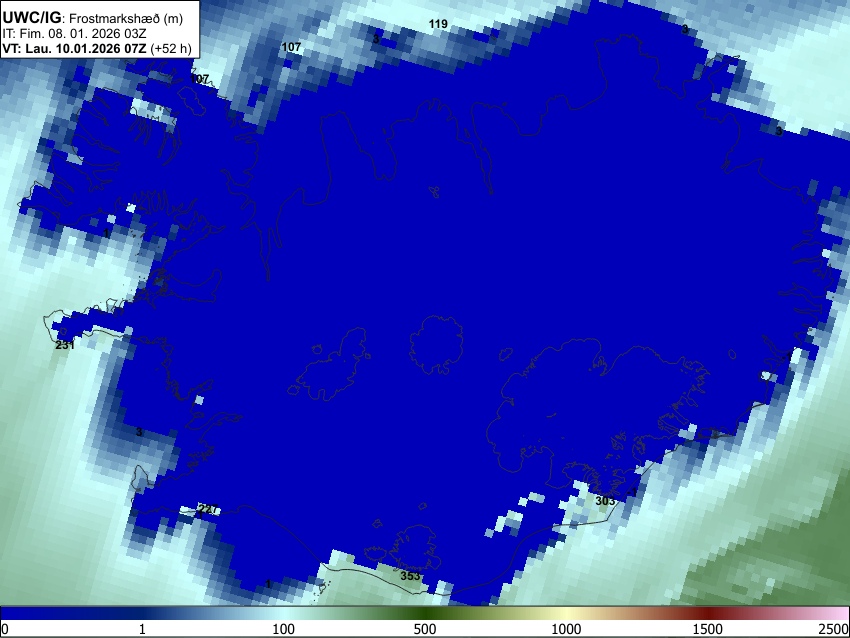
Task: Click the "227" map value
Action: (207, 509)
